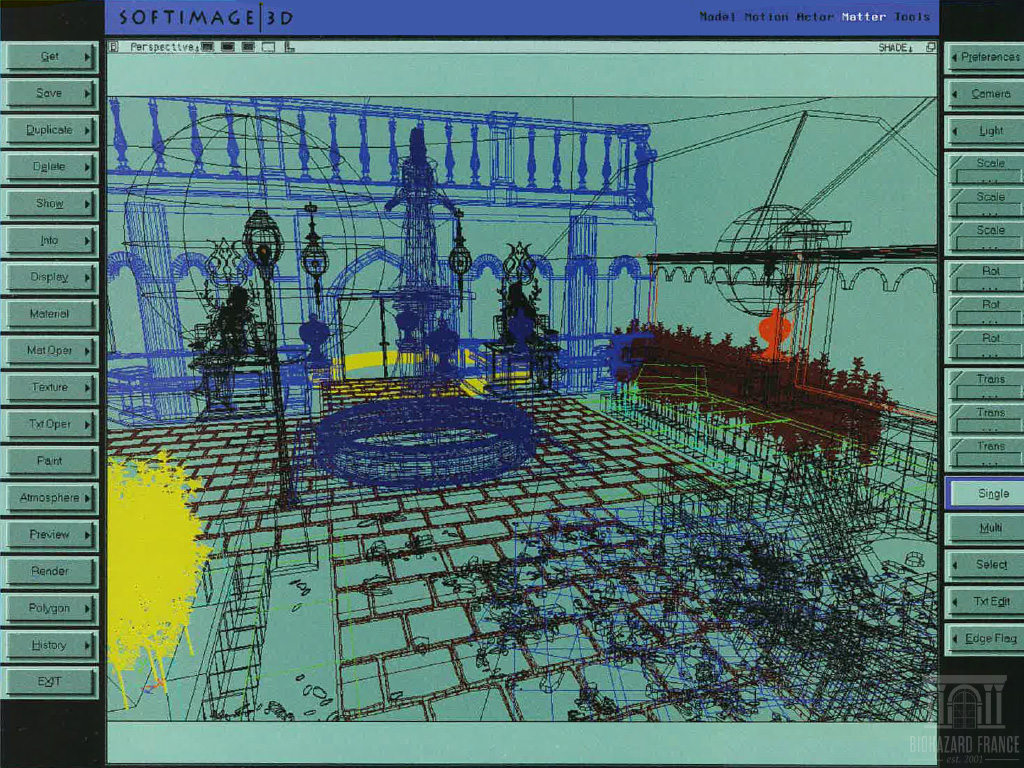This screenshot has height=768, width=1024.
Task: Switch to the Matter module
Action: [x=863, y=17]
